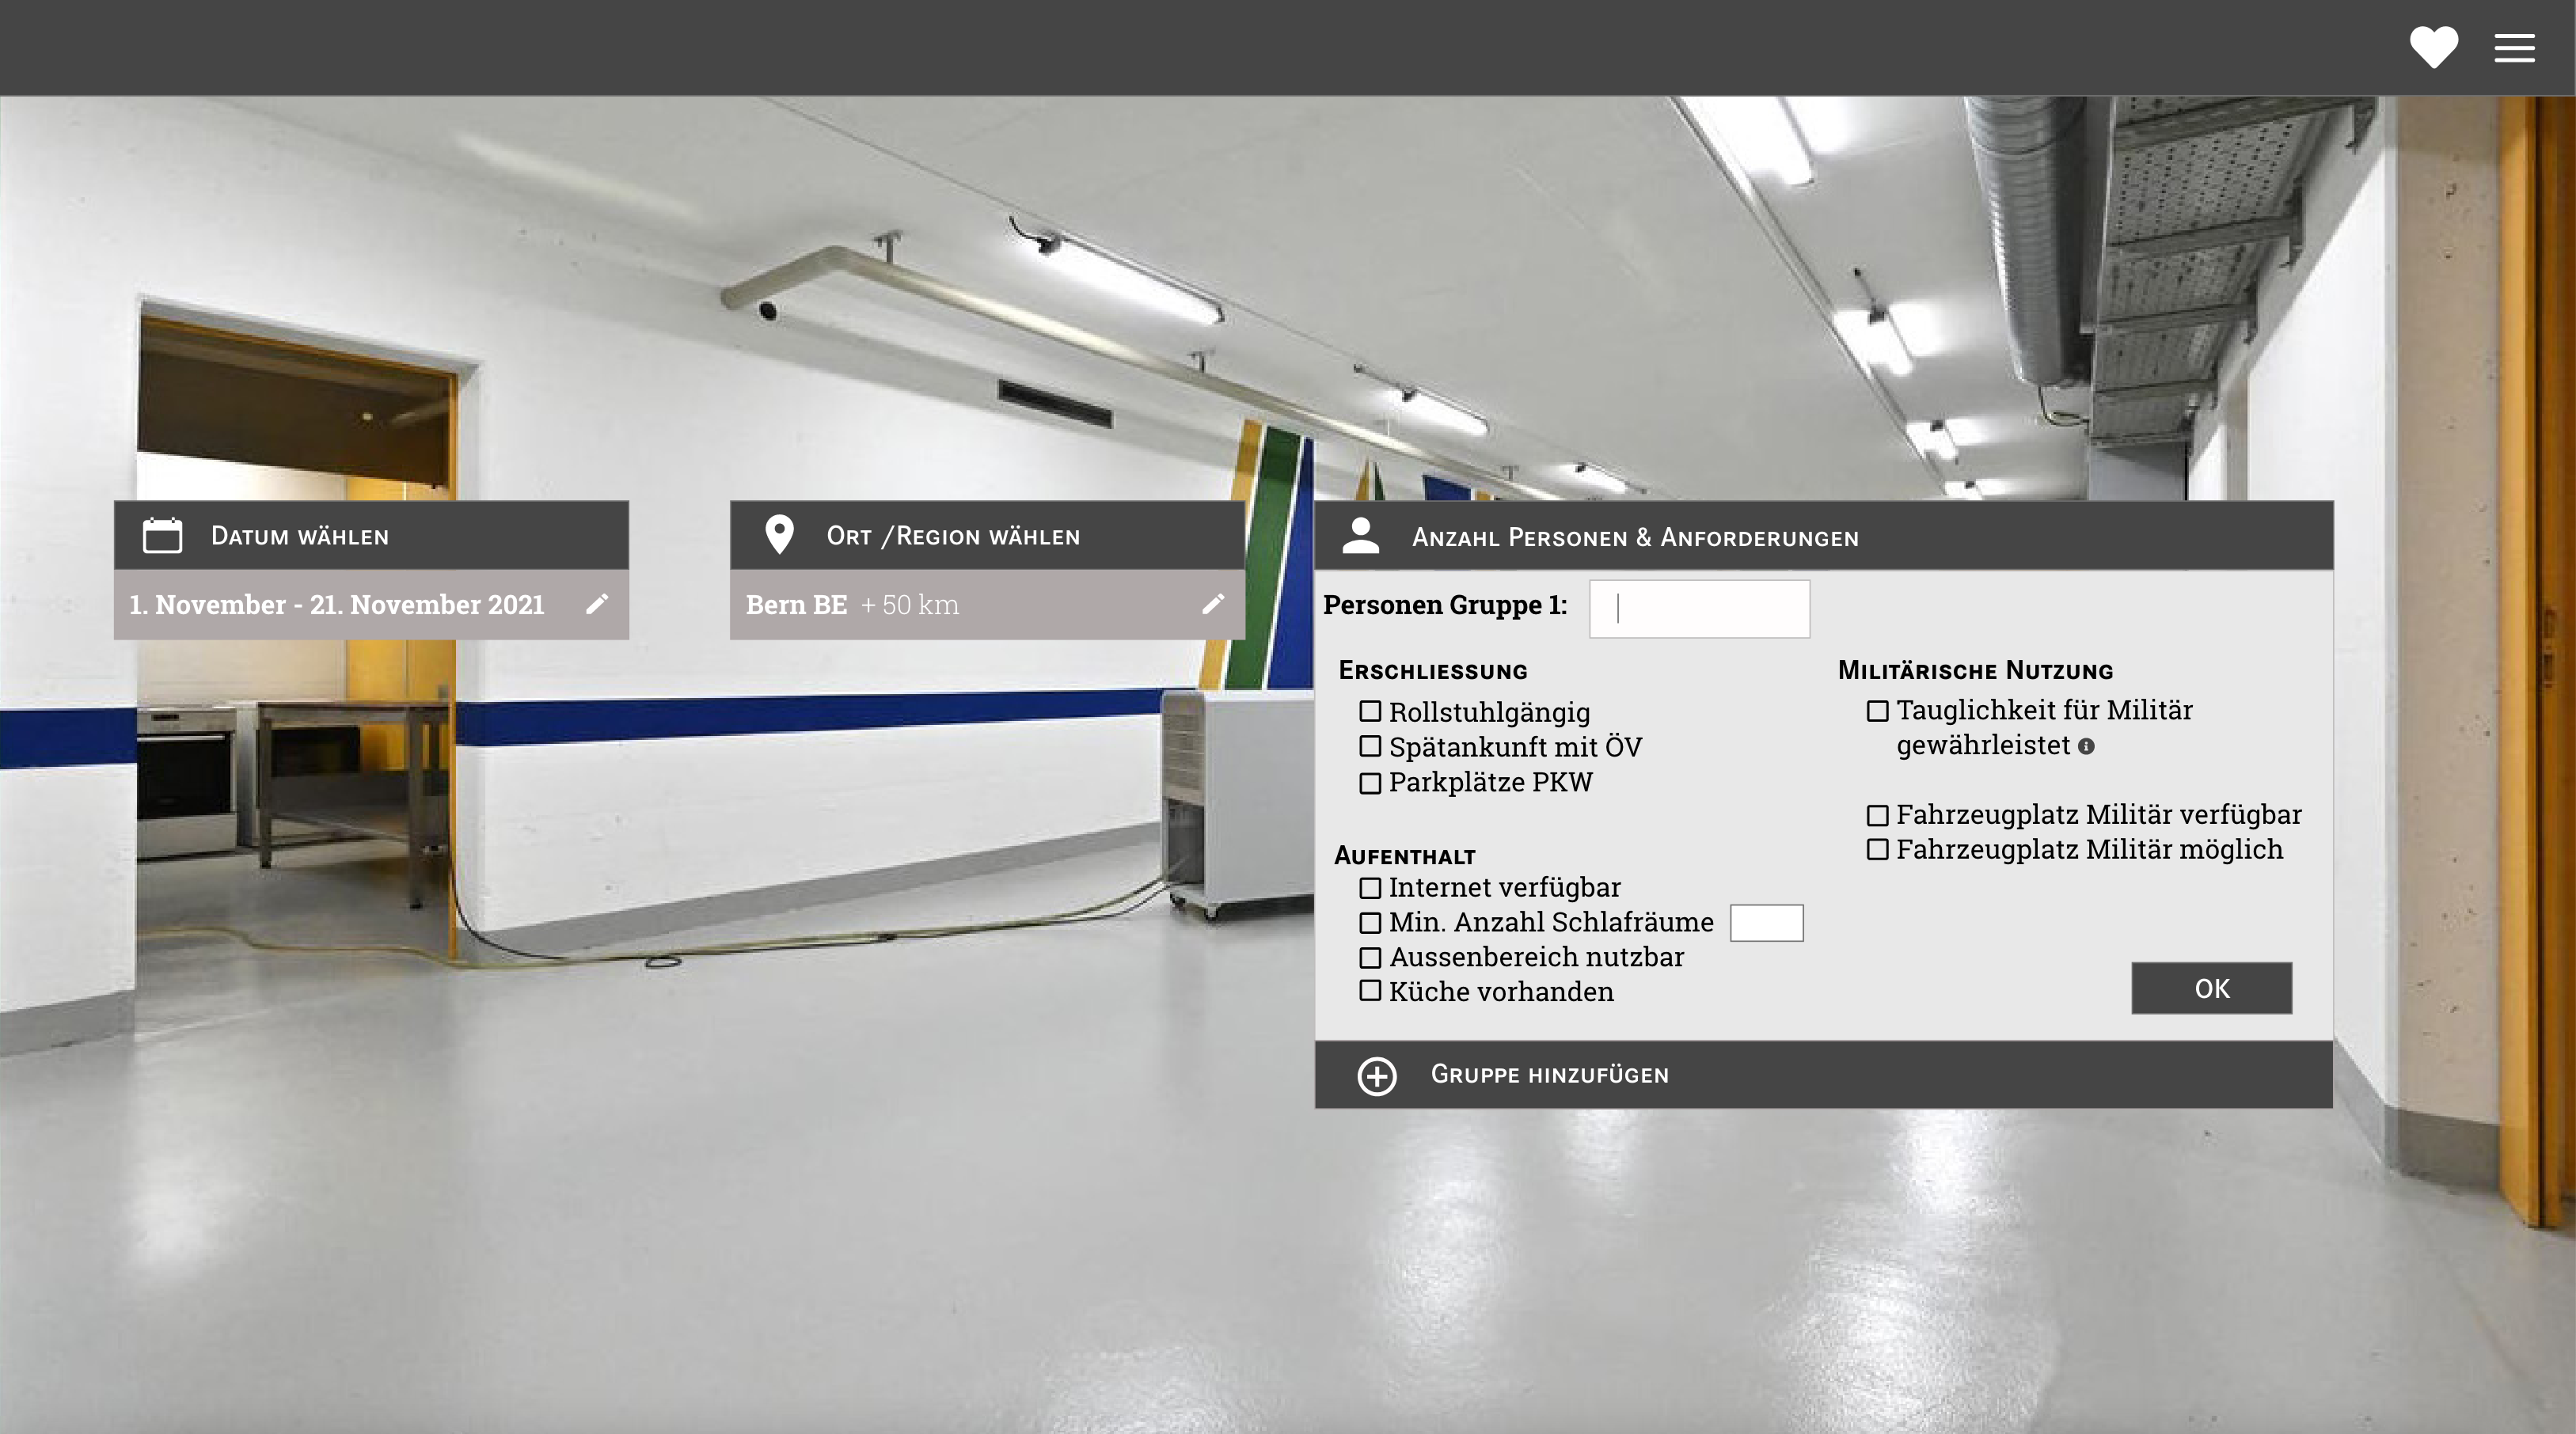
Task: Click Gruppe hinzufügen bar
Action: pyautogui.click(x=1824, y=1074)
